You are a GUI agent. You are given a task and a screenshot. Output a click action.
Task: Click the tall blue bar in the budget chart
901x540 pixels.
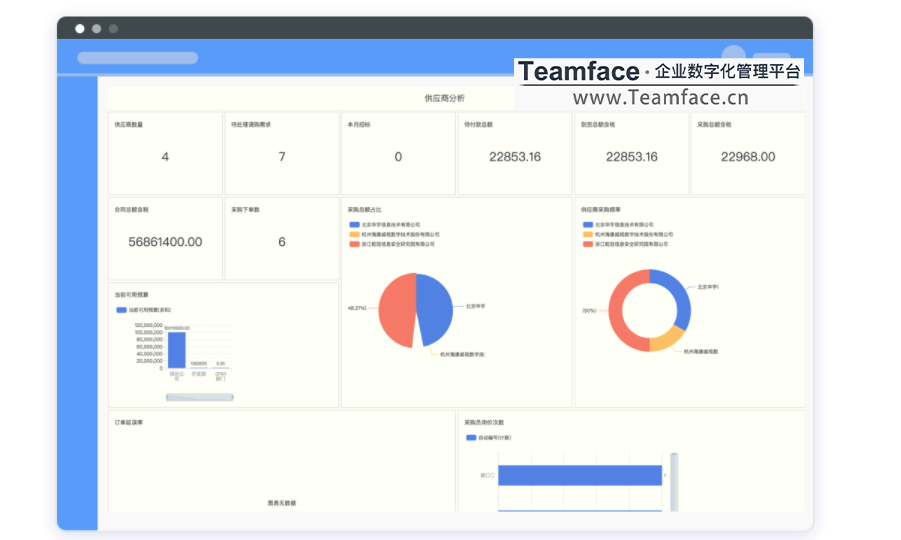tap(176, 350)
